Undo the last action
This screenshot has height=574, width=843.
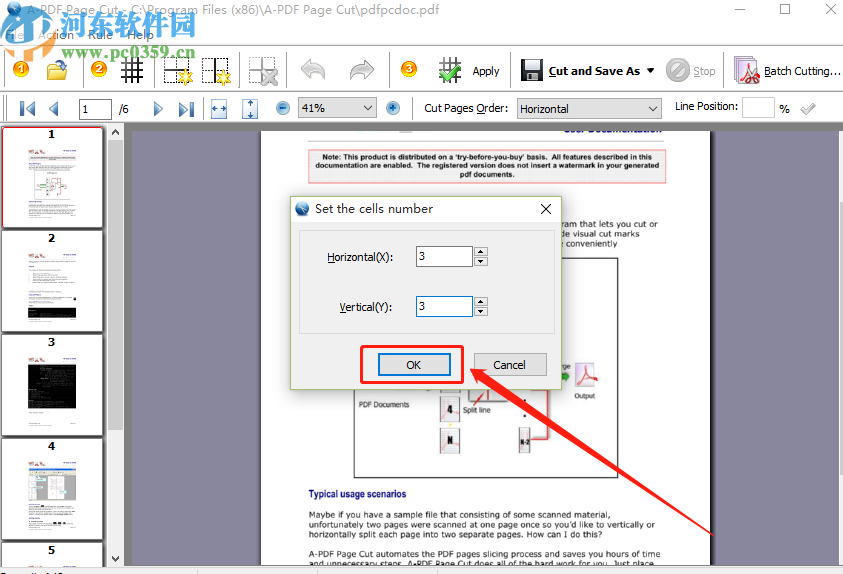313,70
